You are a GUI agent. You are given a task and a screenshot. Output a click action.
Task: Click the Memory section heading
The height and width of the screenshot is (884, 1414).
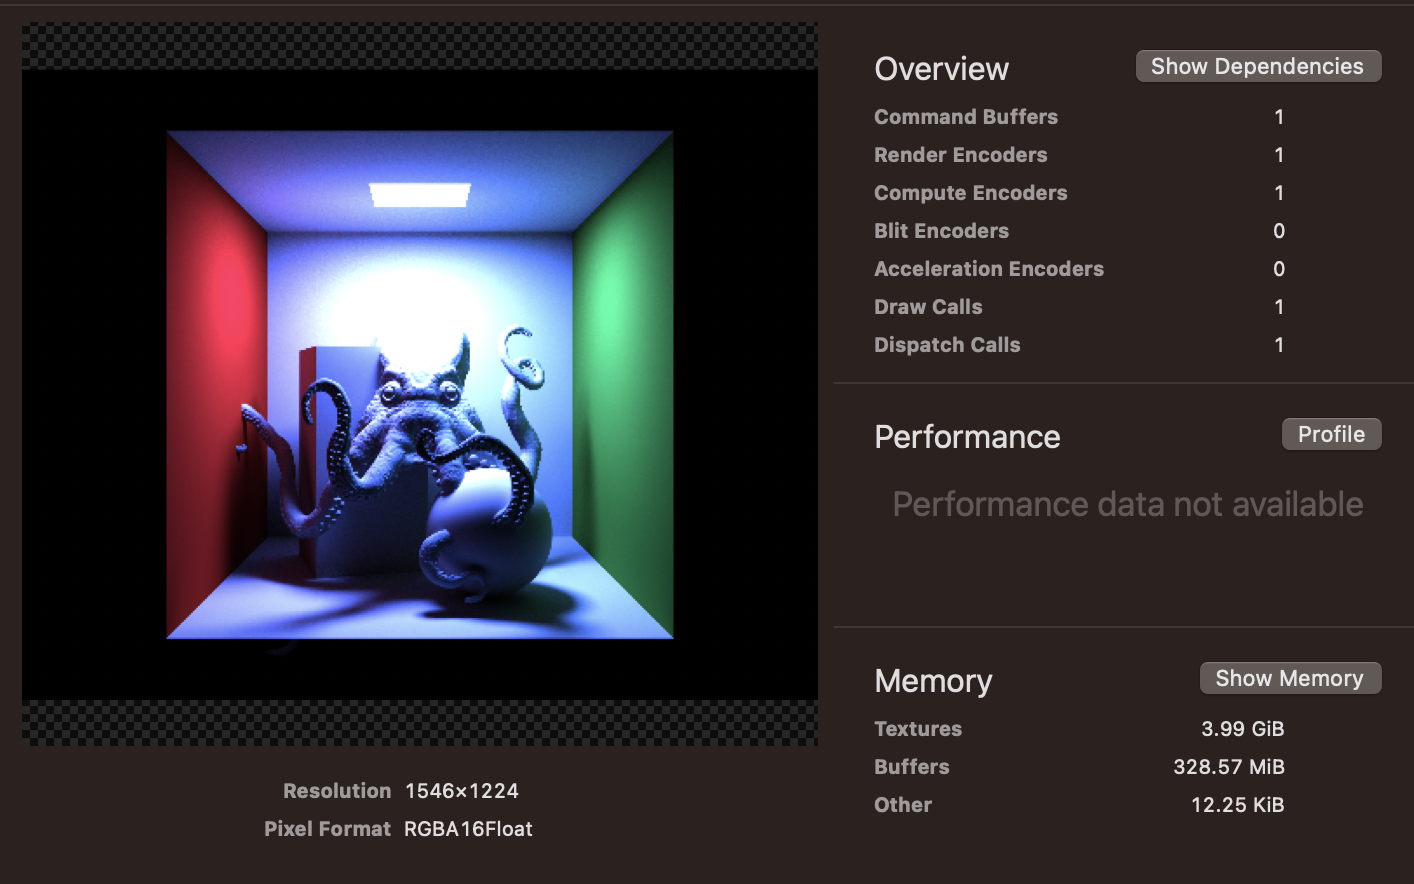pyautogui.click(x=932, y=681)
